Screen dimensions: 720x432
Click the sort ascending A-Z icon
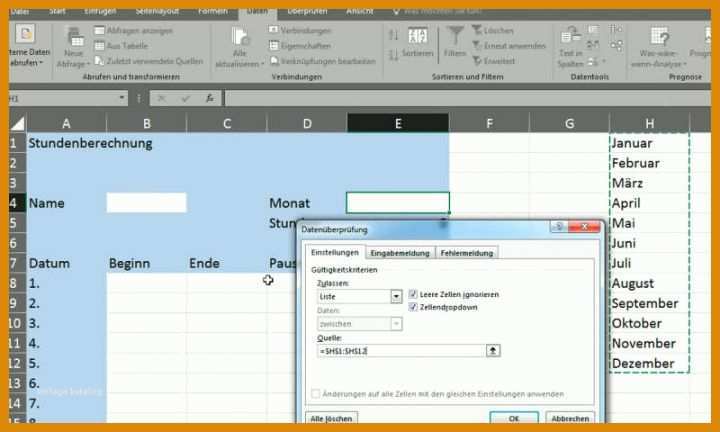click(x=394, y=35)
